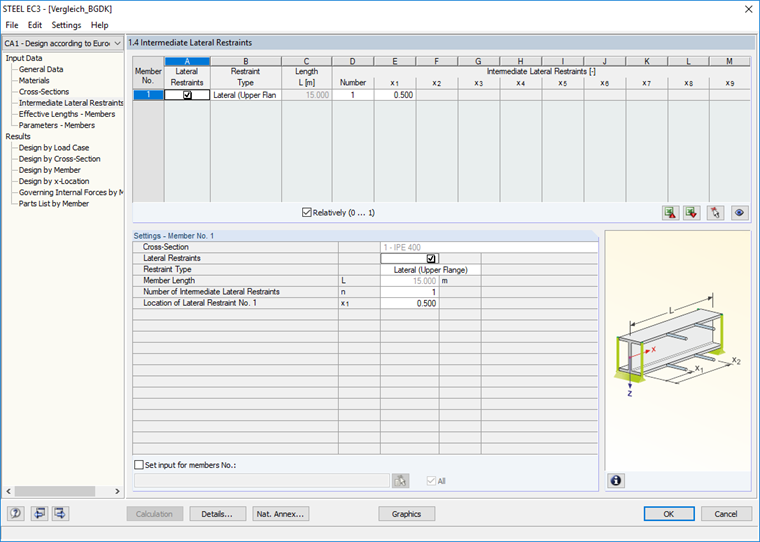Viewport: 760px width, 542px height.
Task: Click navigator scrollbar right arrow
Action: click(117, 491)
